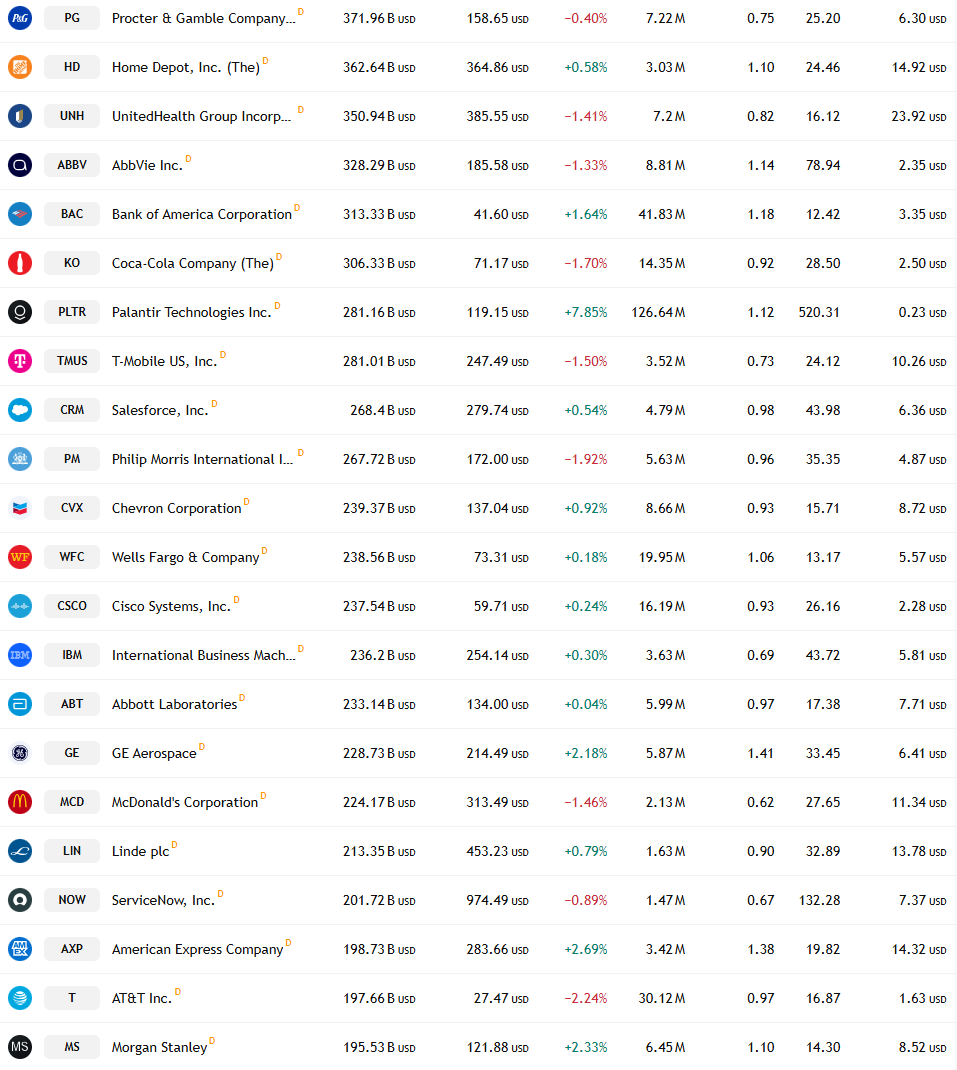
Task: Open Philip Morris International link
Action: 202,460
